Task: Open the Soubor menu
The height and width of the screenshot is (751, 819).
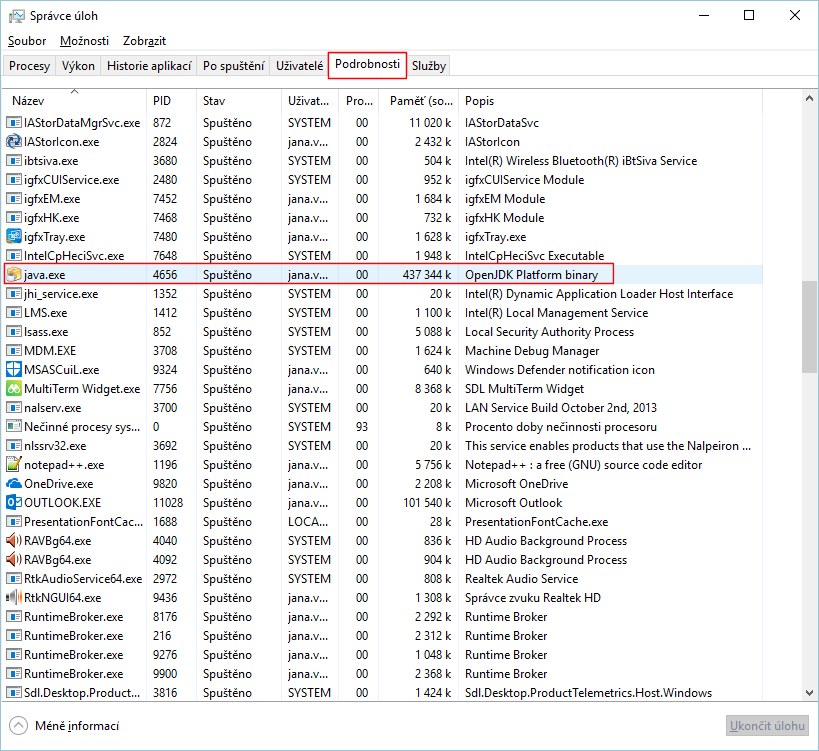Action: coord(27,41)
